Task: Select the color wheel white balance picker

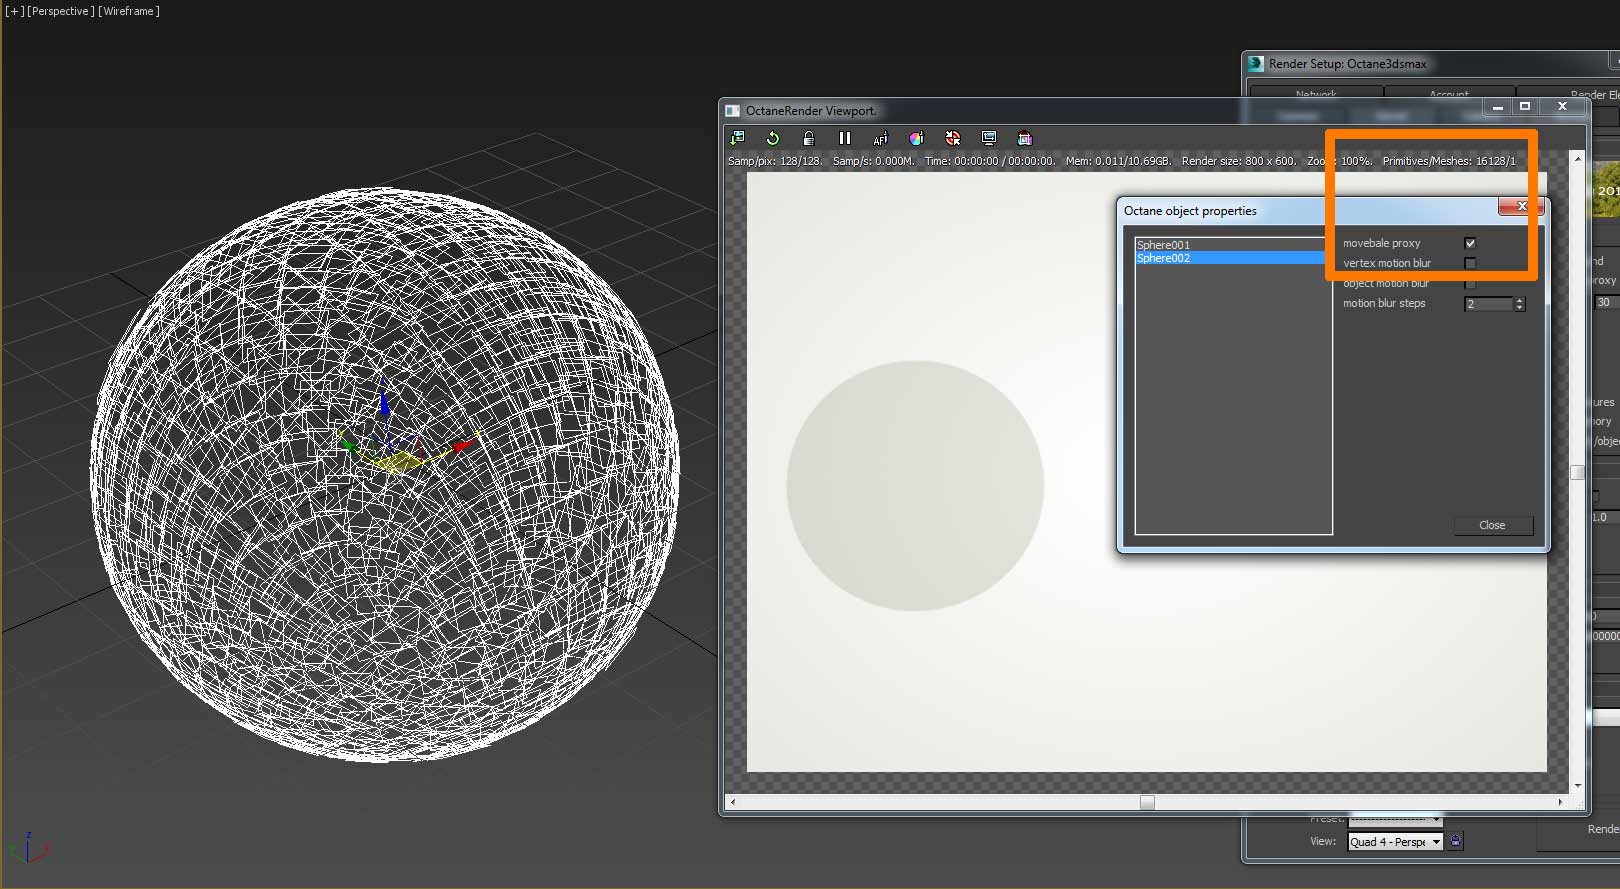Action: point(917,138)
